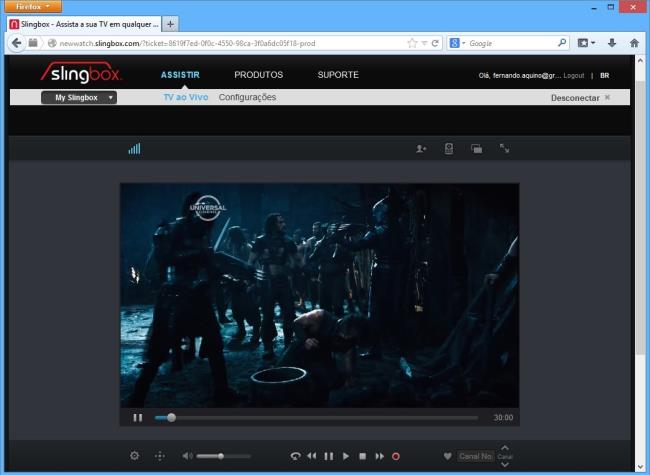Viewport: 650px width, 475px height.
Task: Click the browser back arrow button
Action: pos(17,43)
